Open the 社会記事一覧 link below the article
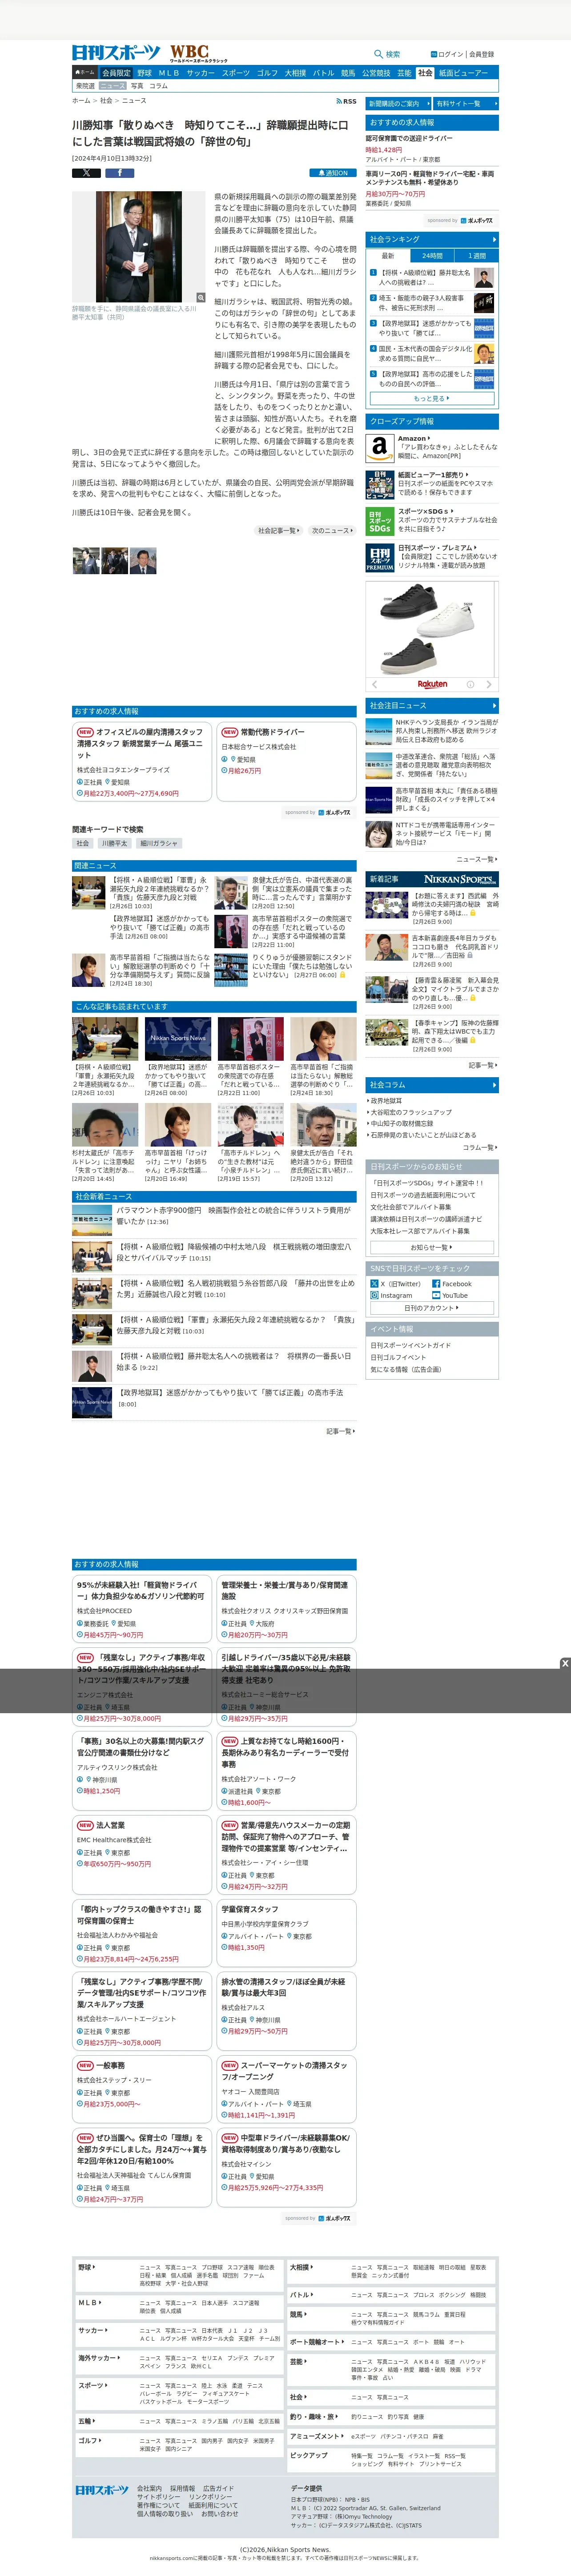 [x=278, y=530]
